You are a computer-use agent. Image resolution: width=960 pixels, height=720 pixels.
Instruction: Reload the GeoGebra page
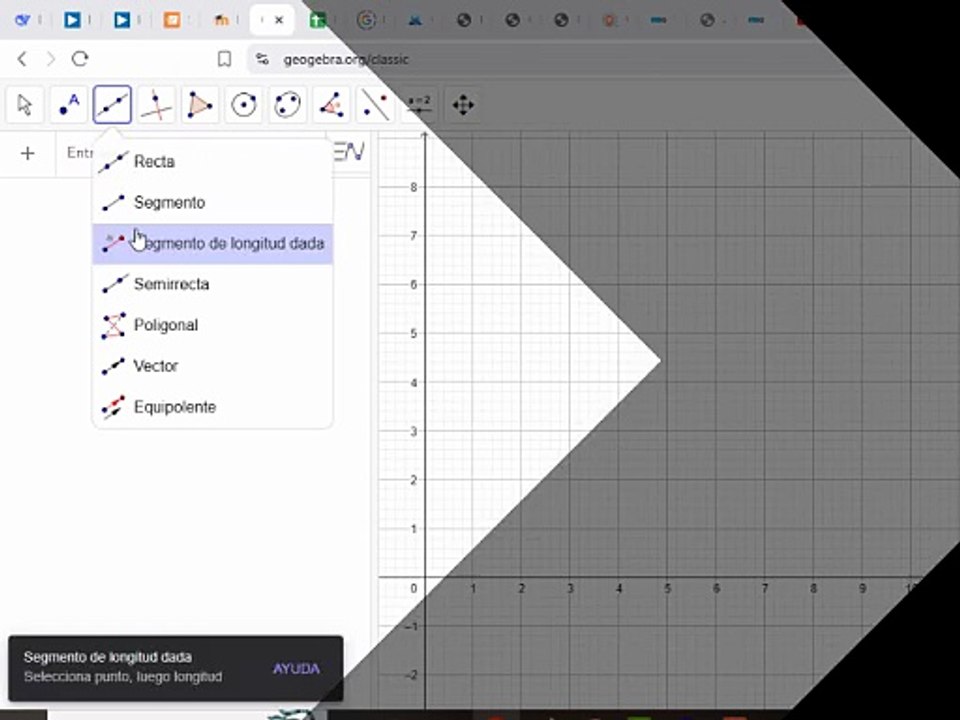[x=80, y=59]
